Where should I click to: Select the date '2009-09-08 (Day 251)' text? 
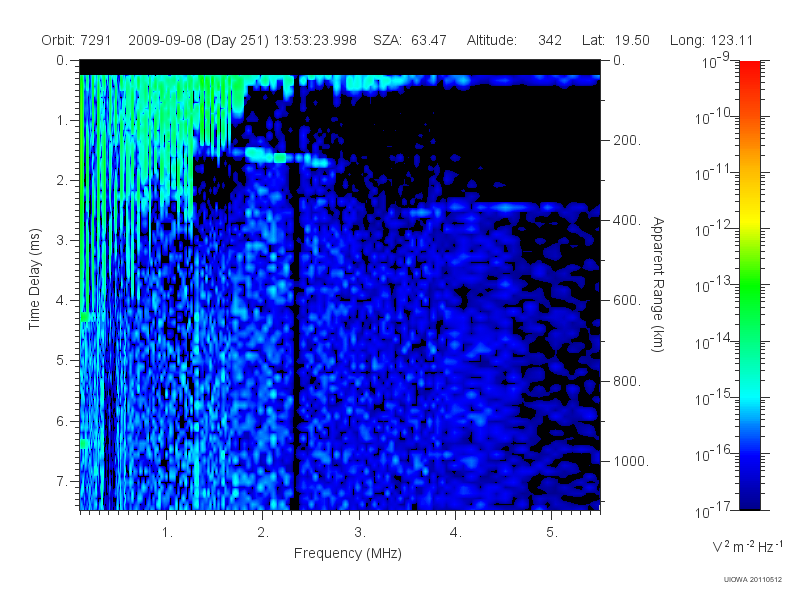pyautogui.click(x=198, y=40)
